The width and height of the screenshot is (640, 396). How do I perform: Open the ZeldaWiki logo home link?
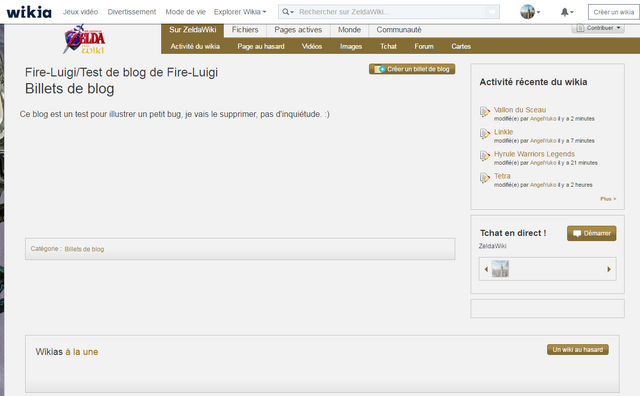(84, 40)
